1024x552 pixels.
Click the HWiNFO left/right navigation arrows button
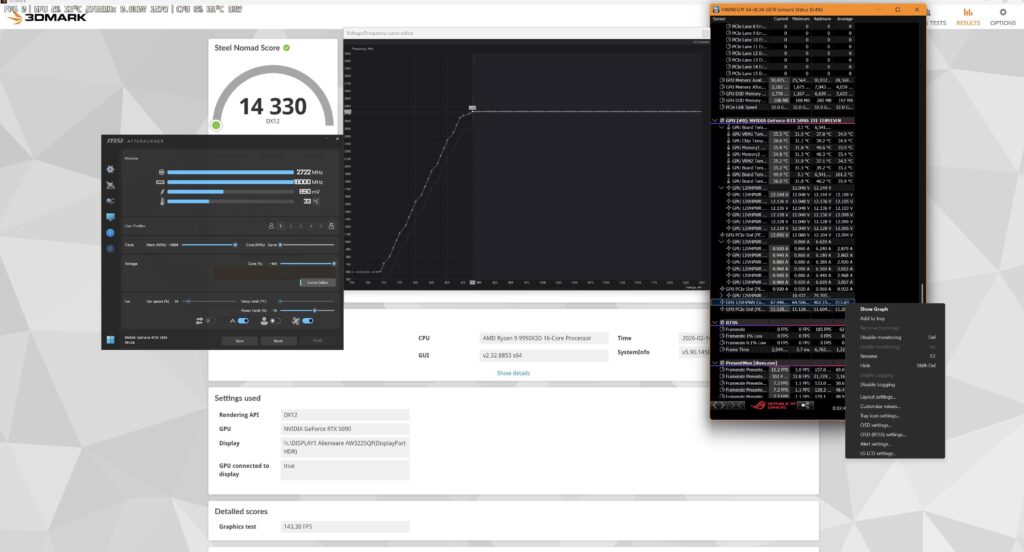tap(719, 406)
